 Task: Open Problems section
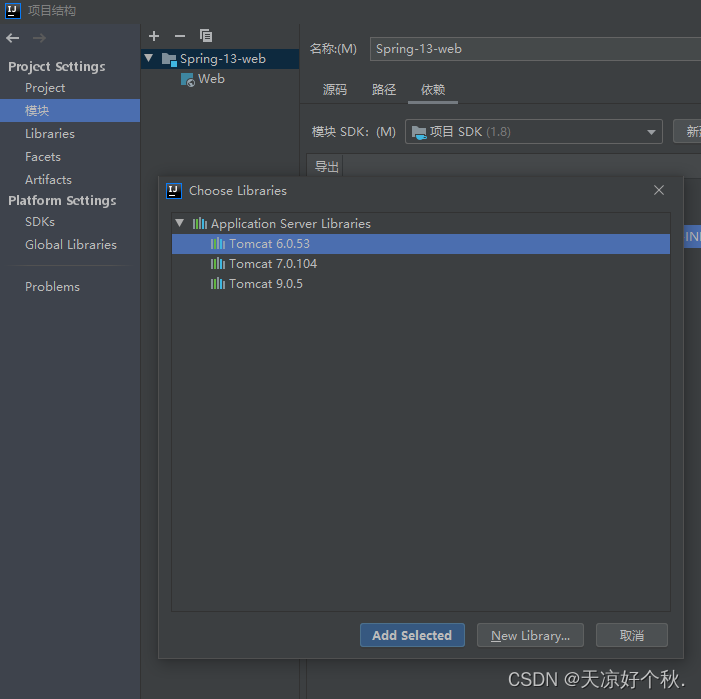point(52,287)
